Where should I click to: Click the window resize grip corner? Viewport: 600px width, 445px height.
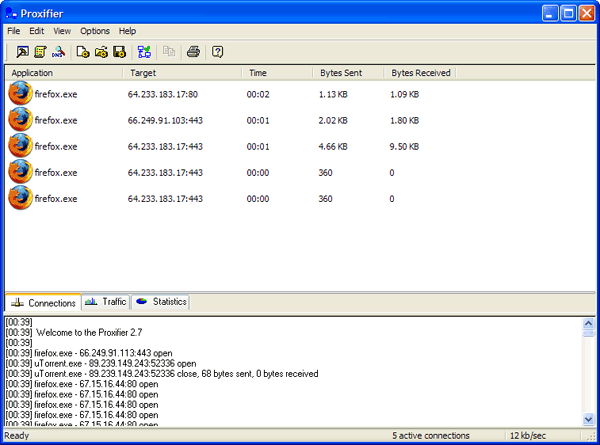(x=591, y=436)
